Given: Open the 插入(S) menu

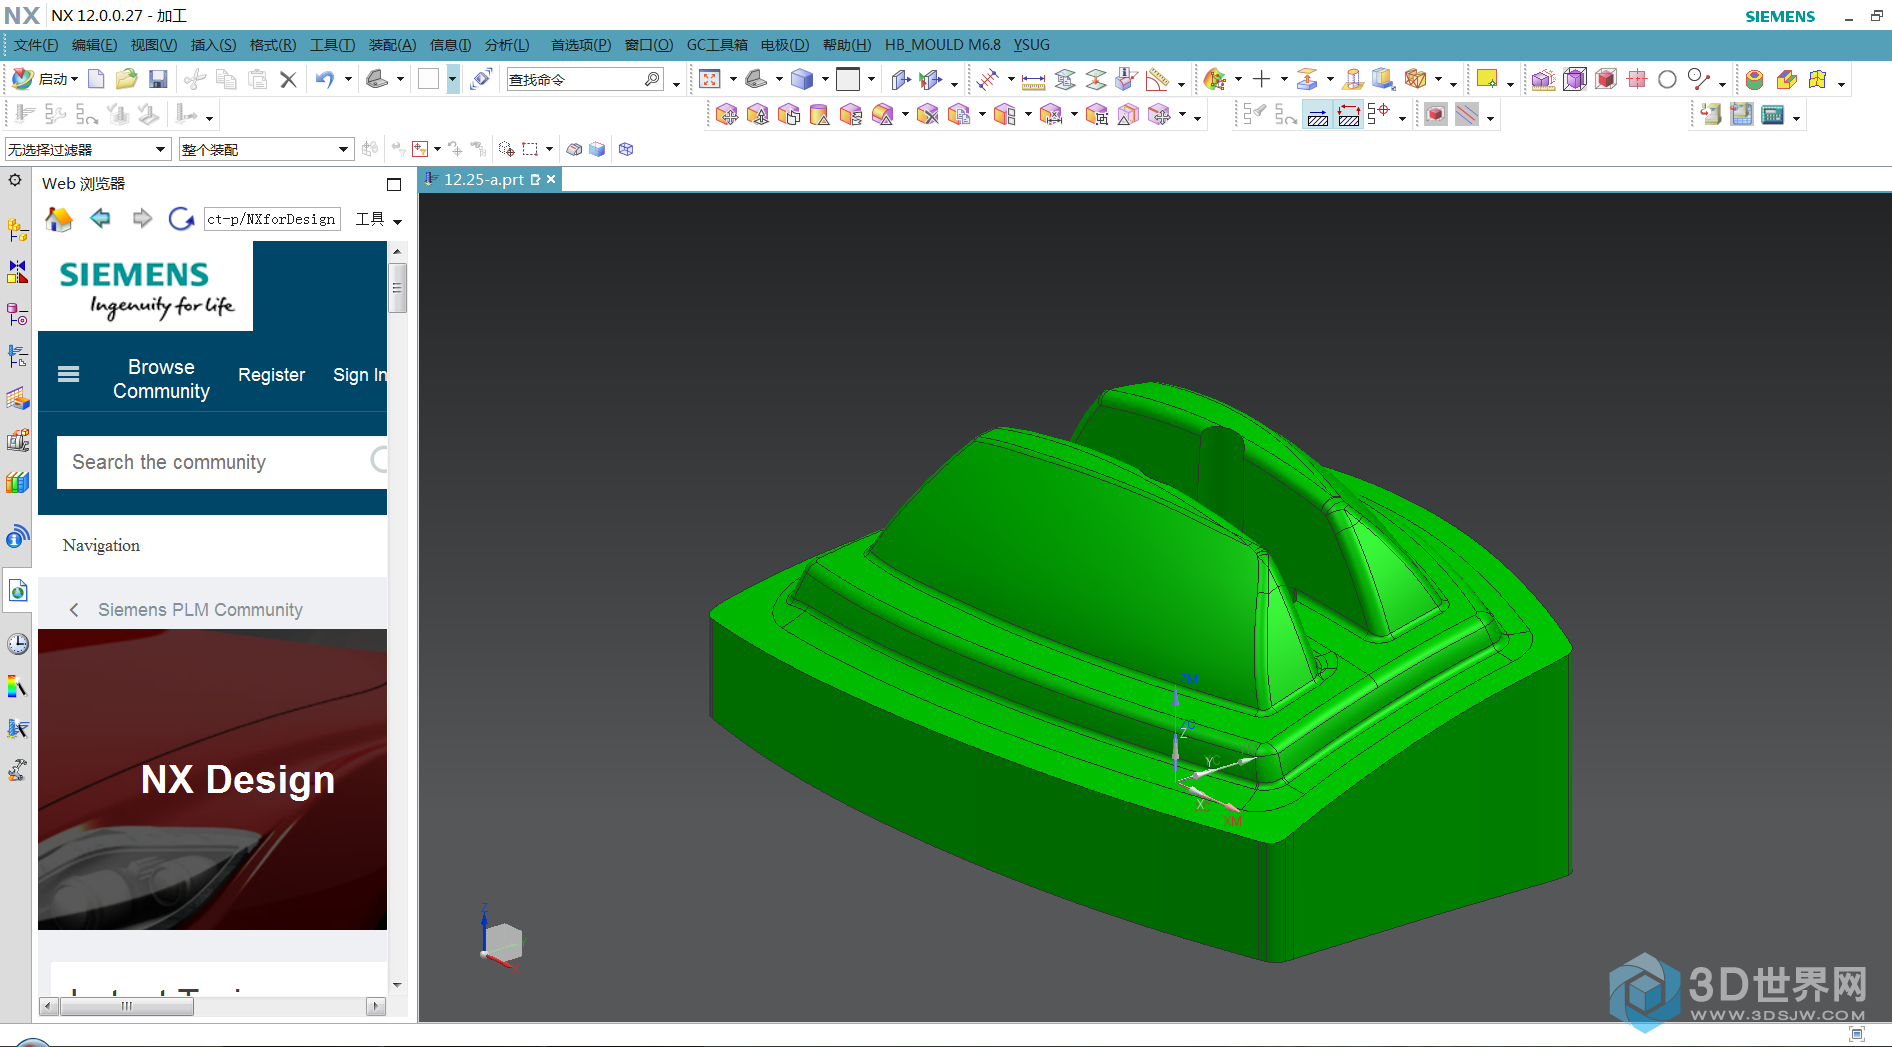Looking at the screenshot, I should (214, 45).
